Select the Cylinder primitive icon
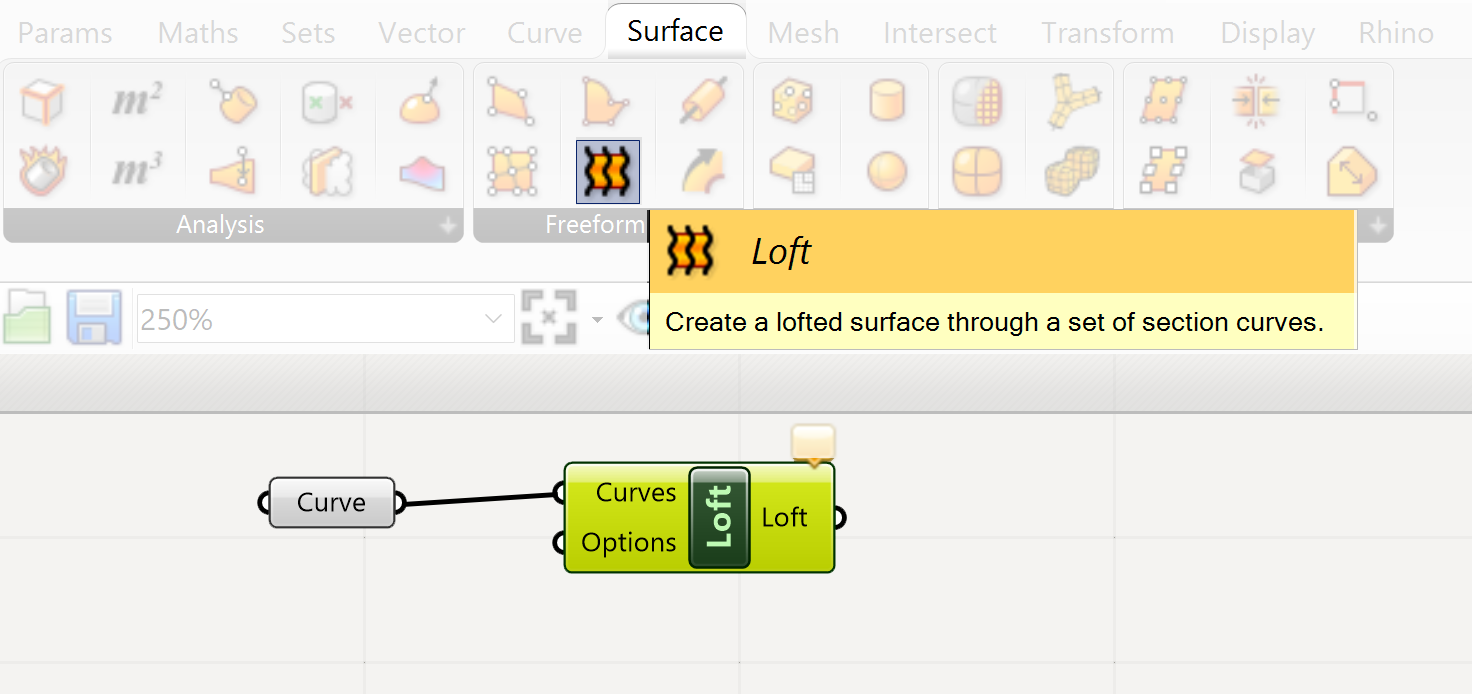 coord(886,102)
